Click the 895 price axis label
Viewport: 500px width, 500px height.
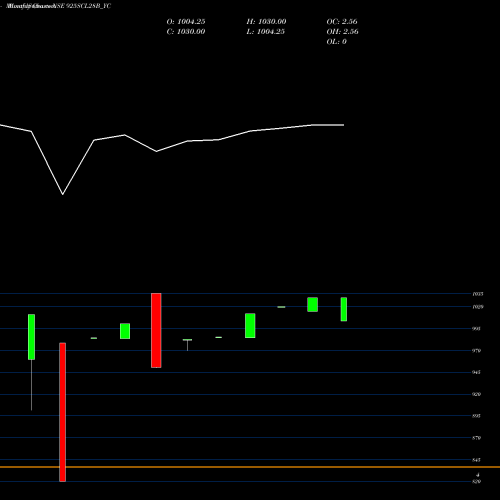[x=476, y=416]
